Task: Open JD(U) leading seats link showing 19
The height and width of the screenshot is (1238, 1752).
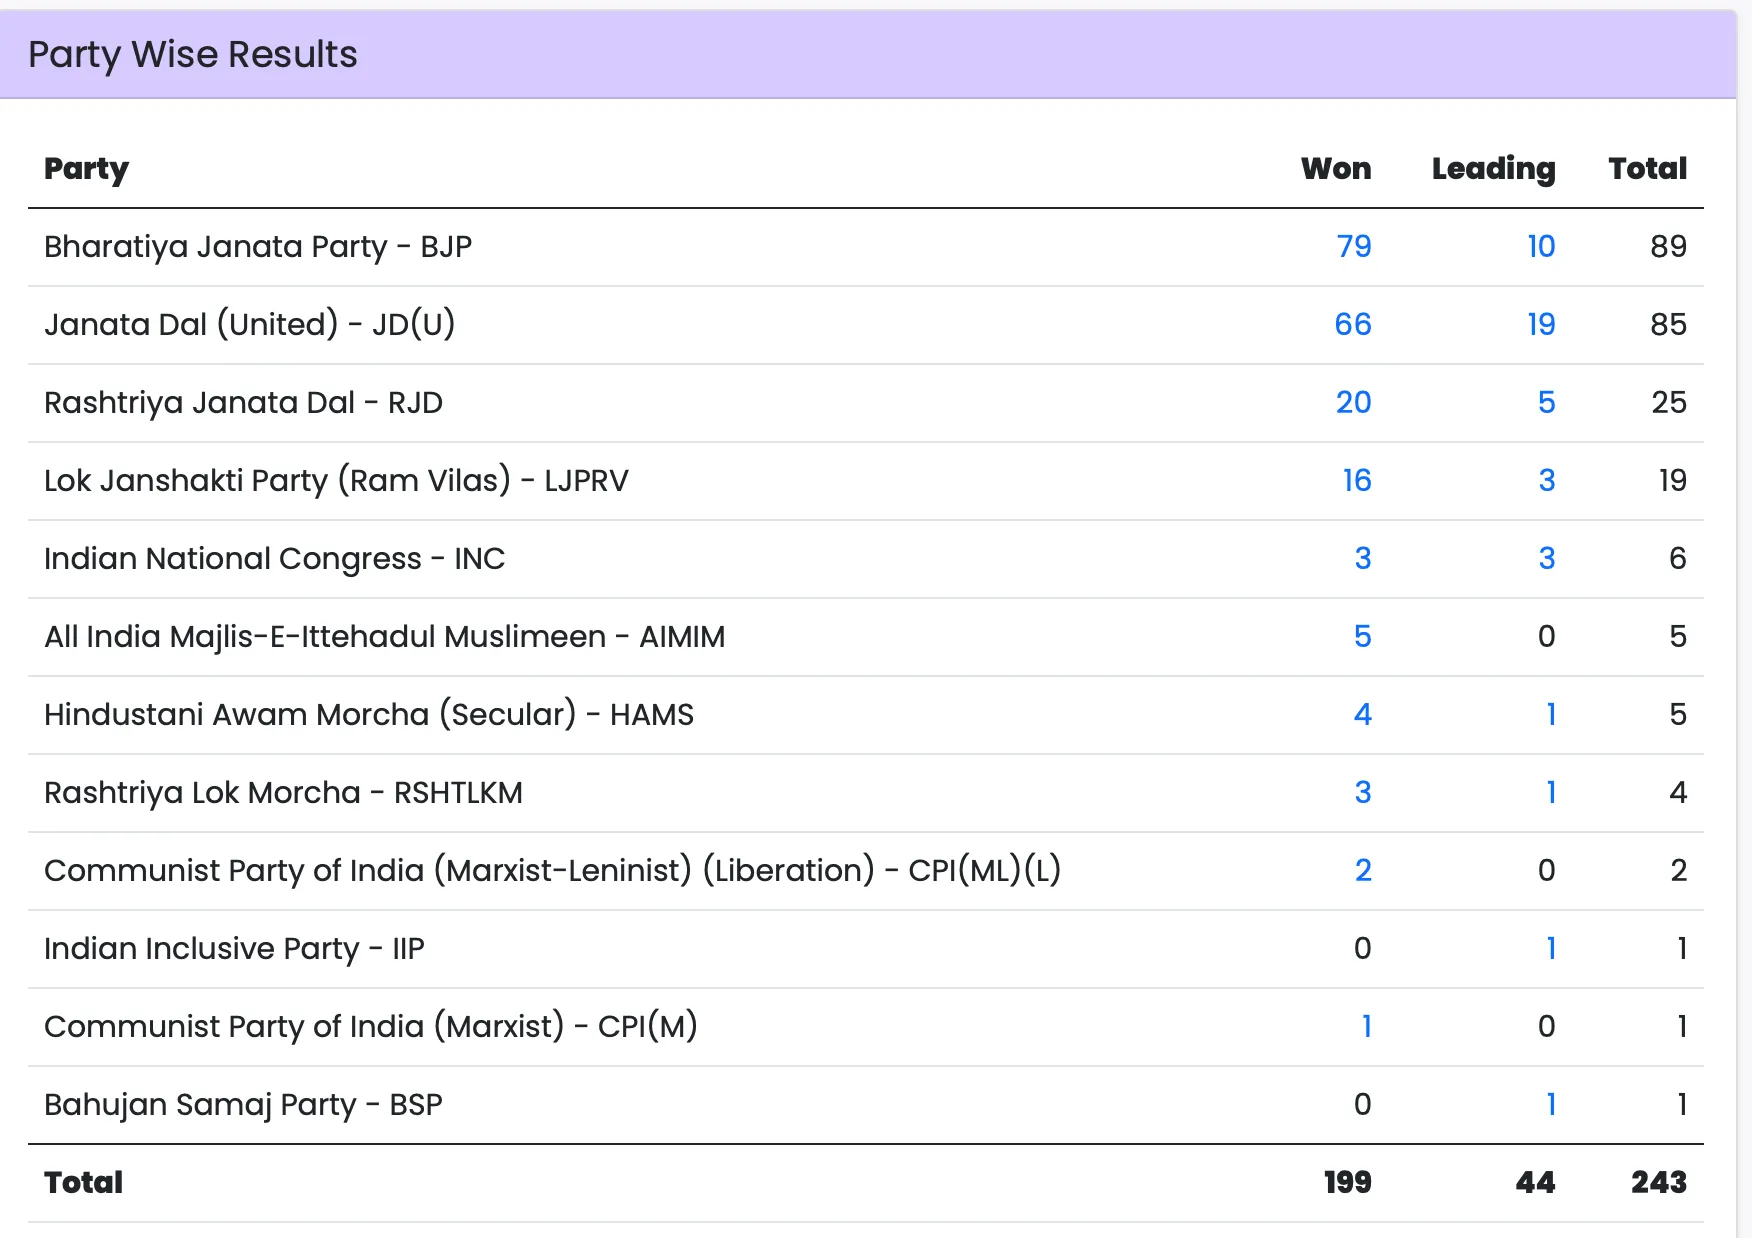Action: click(1540, 324)
